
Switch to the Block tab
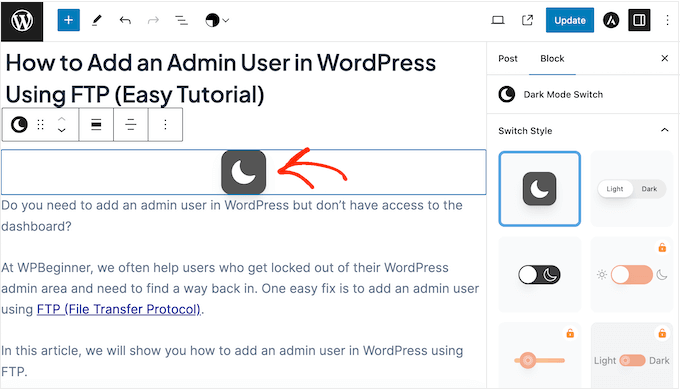point(552,59)
